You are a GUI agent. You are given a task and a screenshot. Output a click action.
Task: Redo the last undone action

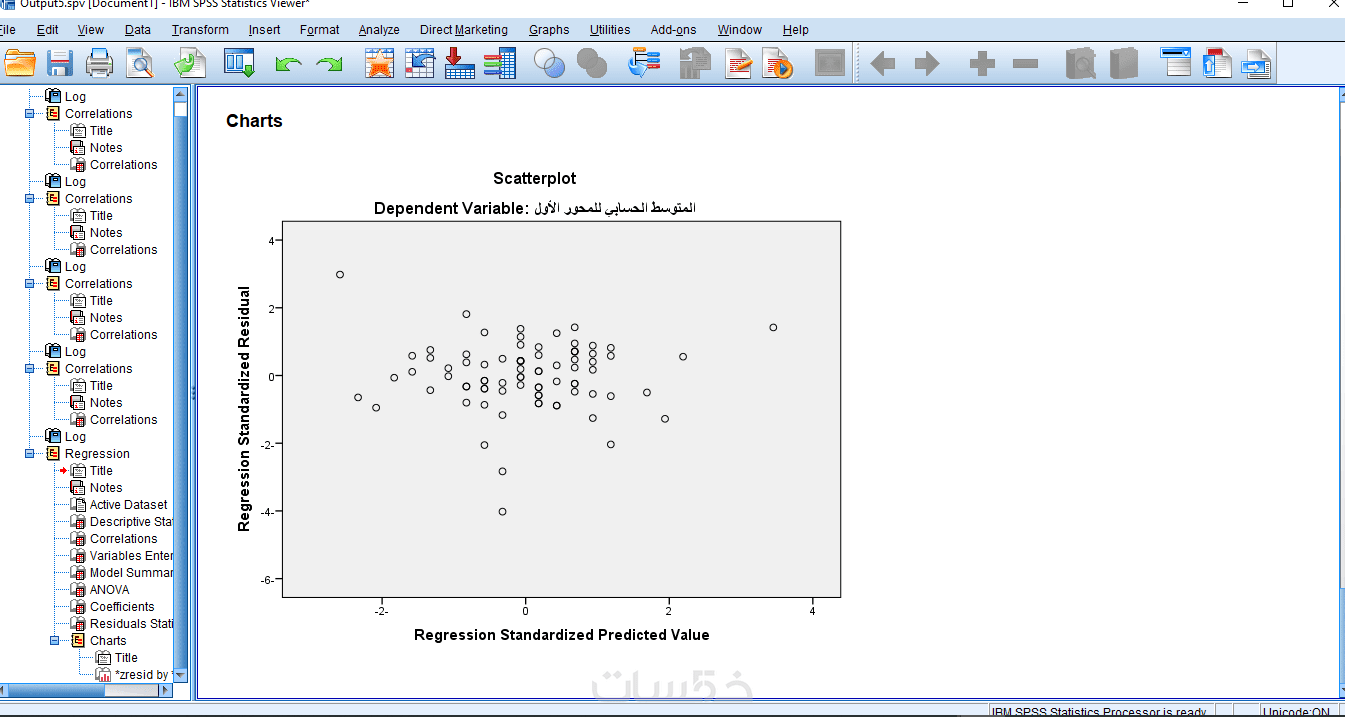(329, 65)
